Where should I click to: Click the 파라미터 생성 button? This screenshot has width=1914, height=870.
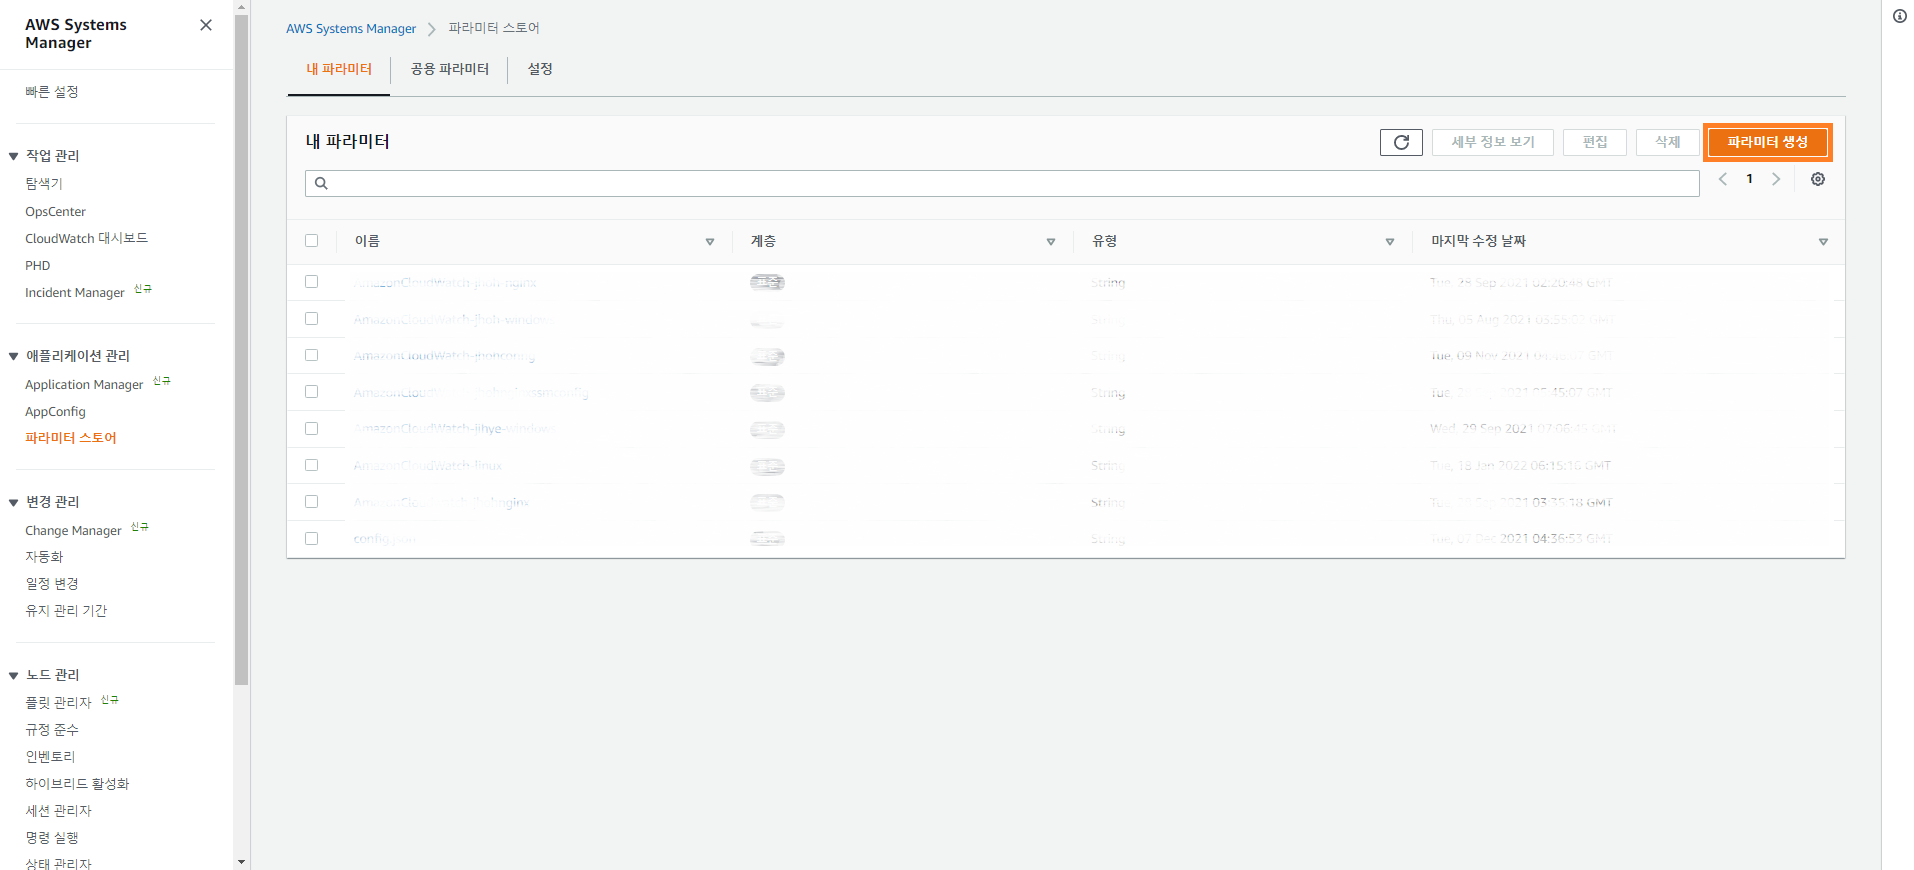1768,142
